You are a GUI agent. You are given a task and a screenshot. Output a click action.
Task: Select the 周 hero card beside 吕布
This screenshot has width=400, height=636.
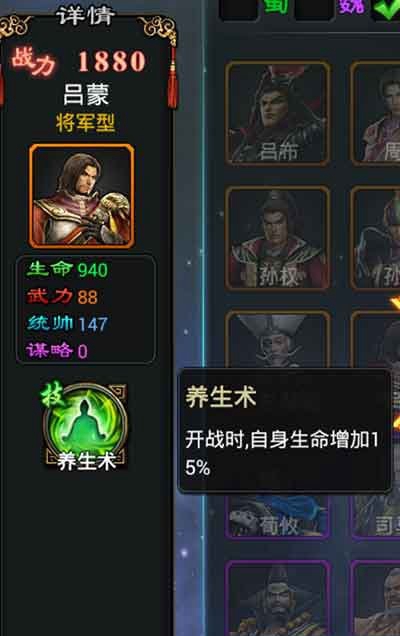[375, 113]
